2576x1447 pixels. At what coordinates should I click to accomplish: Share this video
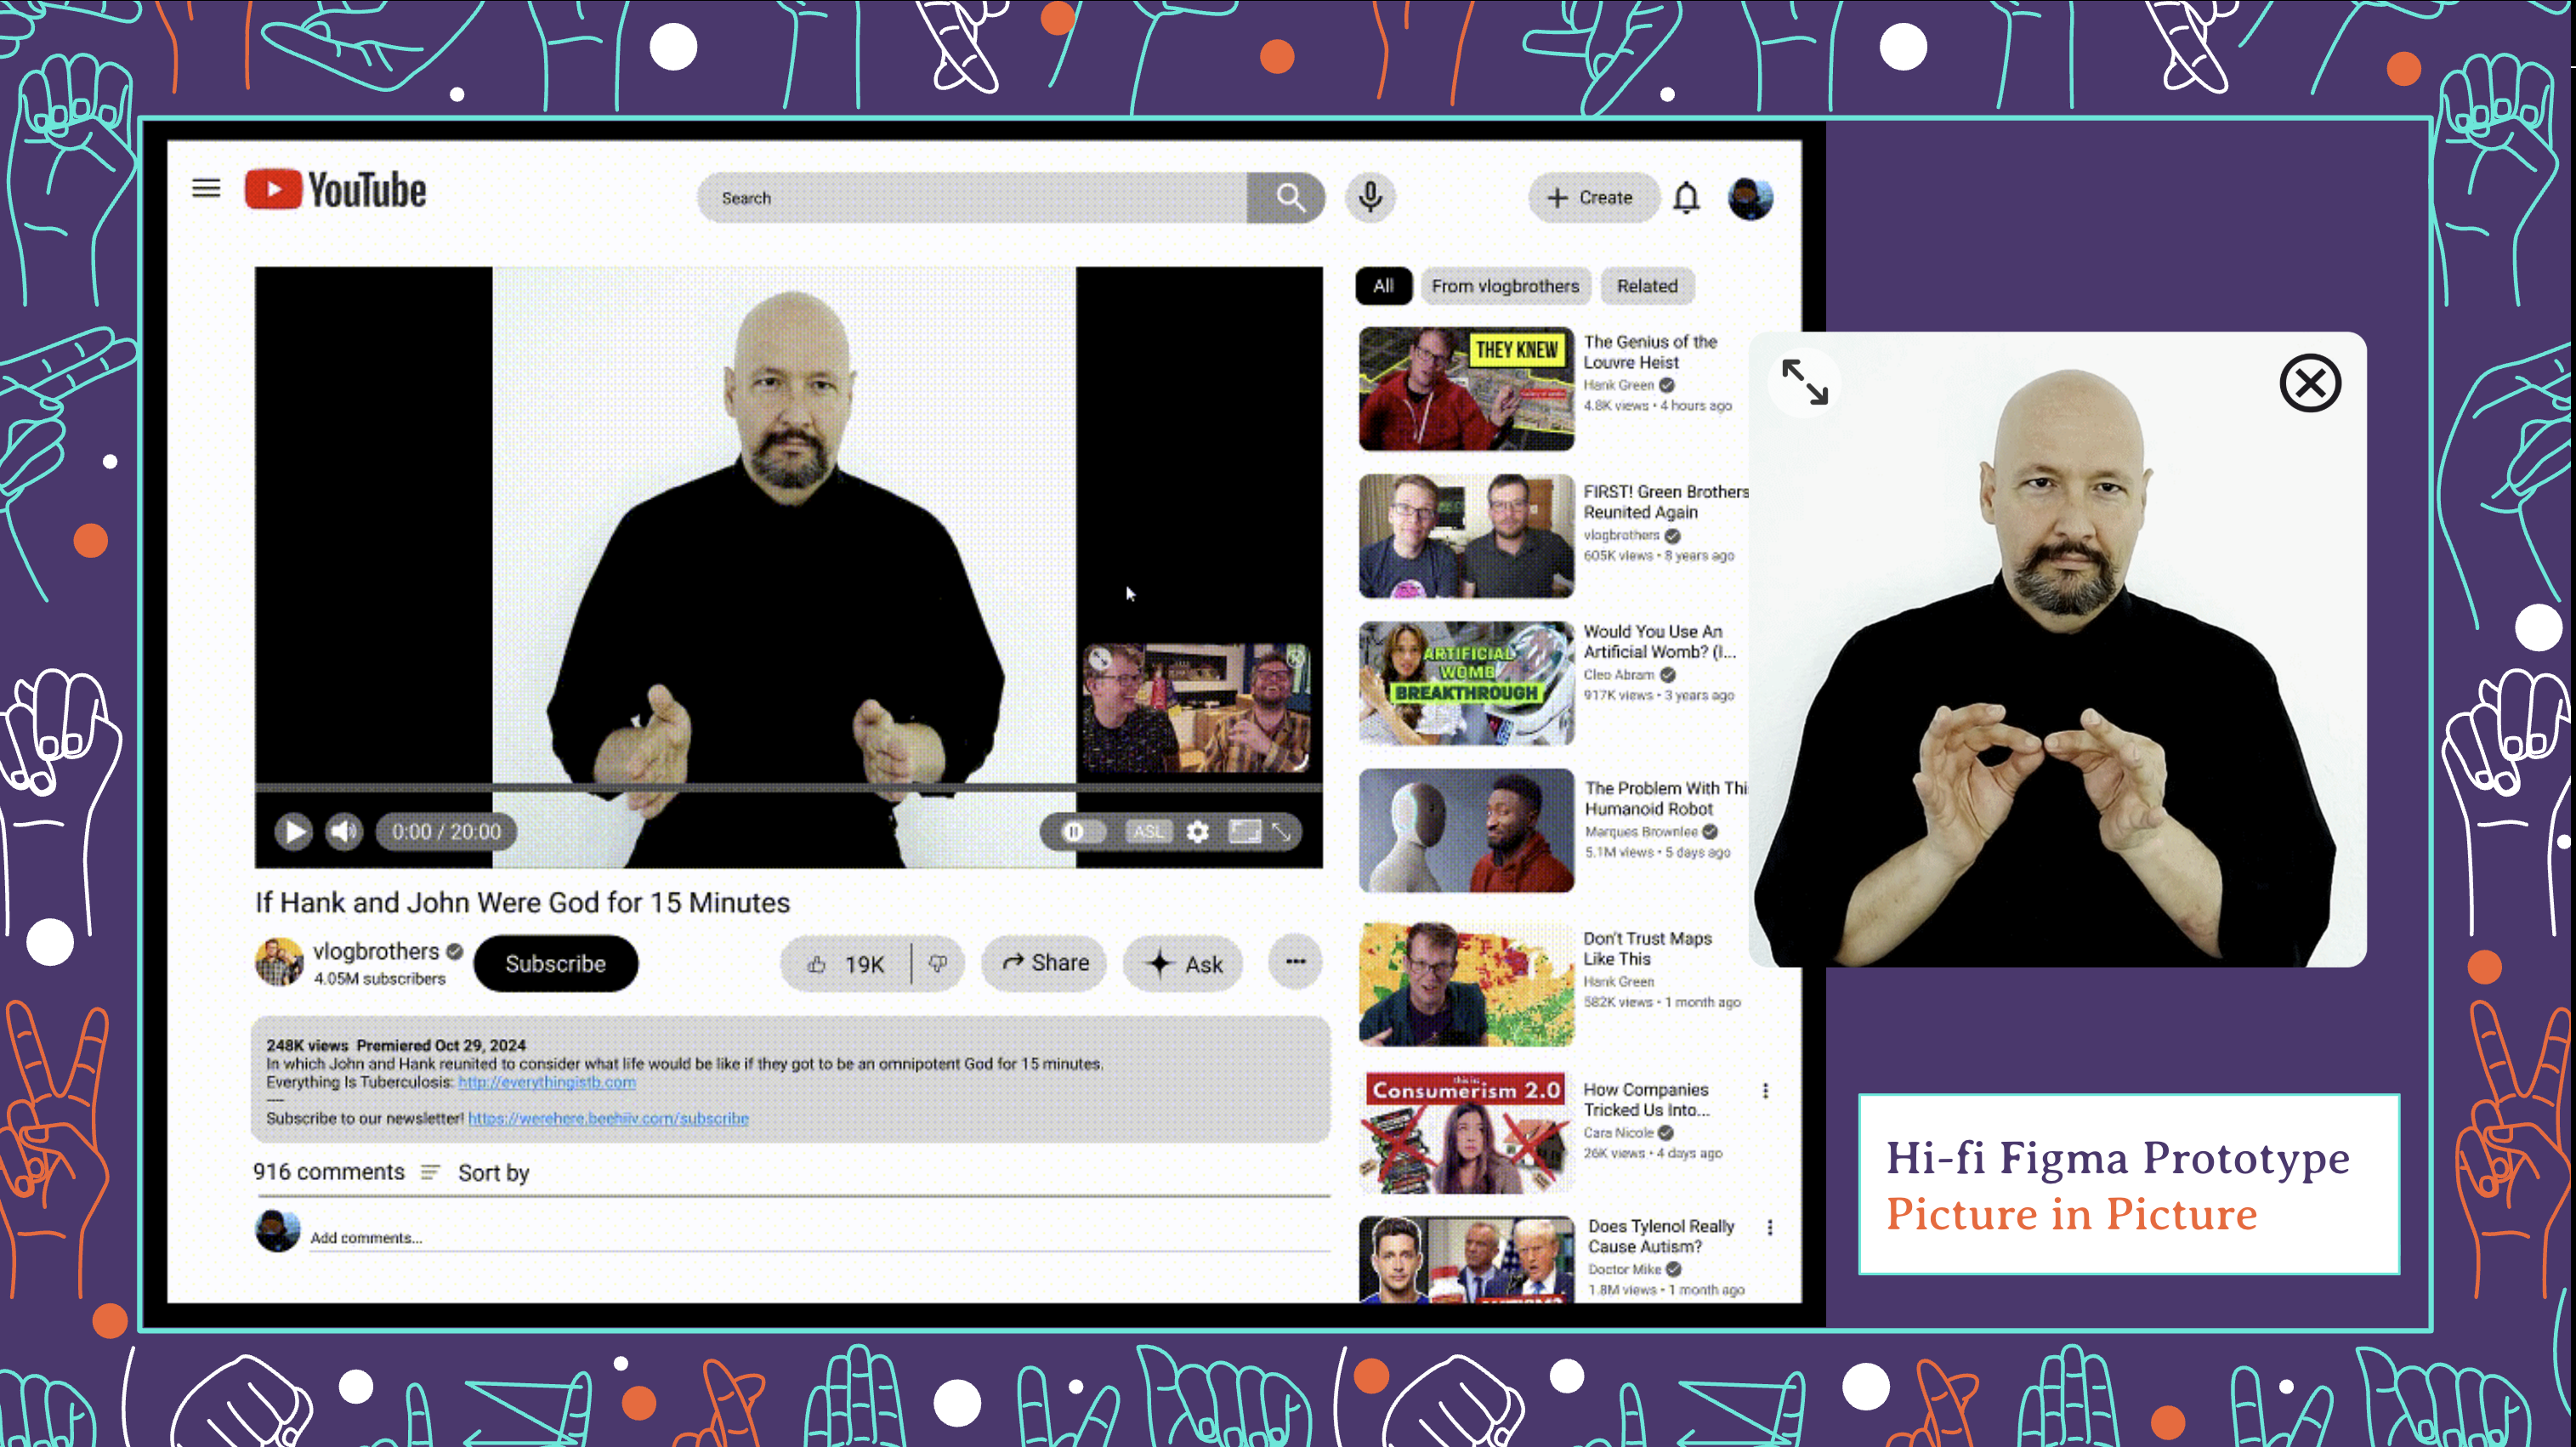[1044, 963]
